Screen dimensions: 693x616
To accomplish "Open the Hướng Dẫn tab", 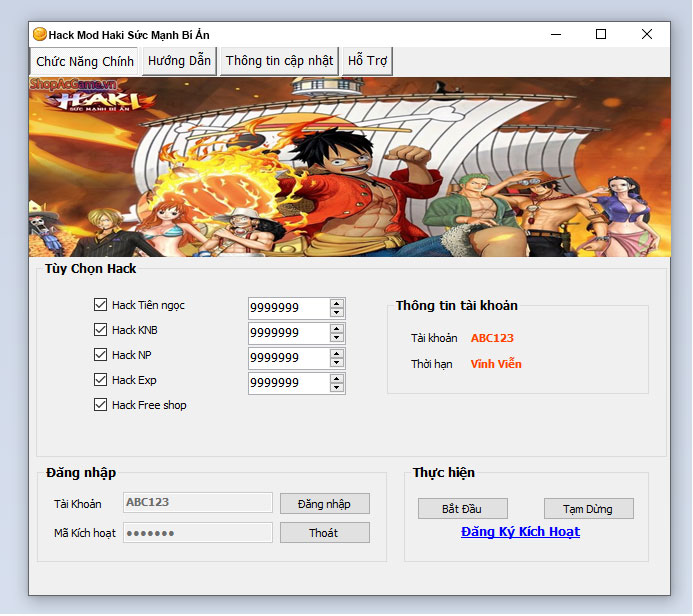I will tap(179, 61).
